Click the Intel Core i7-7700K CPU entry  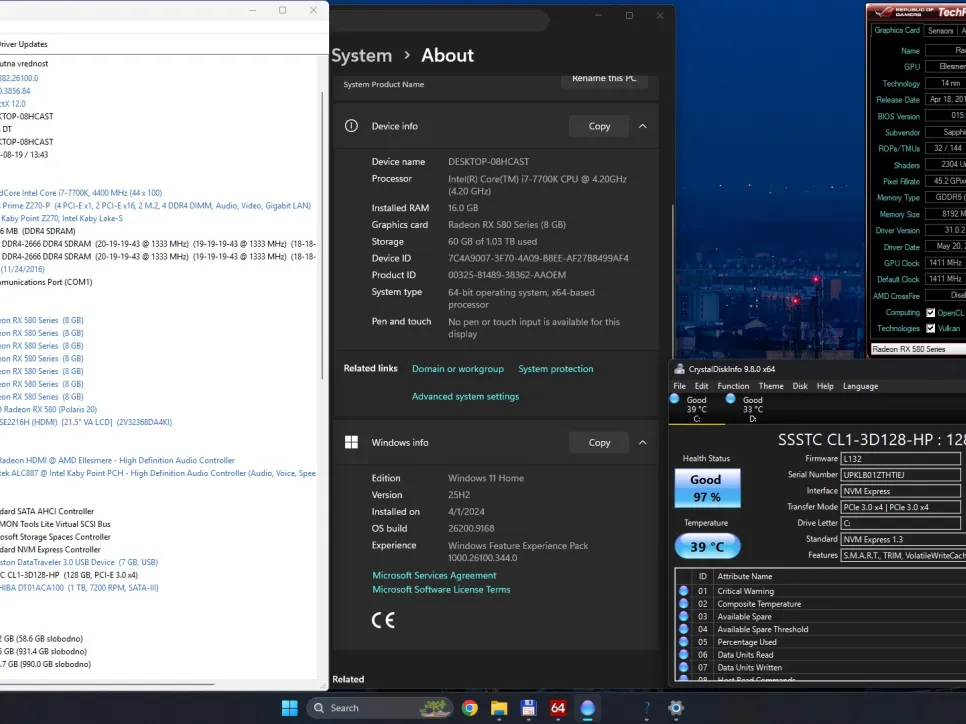point(81,193)
